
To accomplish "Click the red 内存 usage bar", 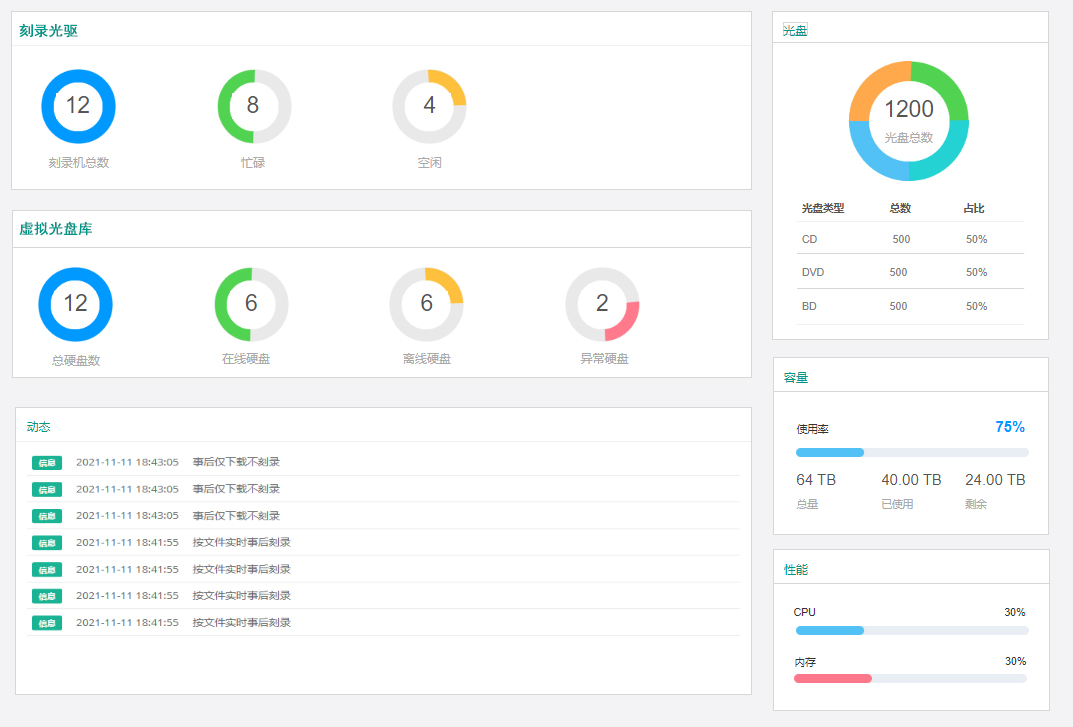I will click(909, 678).
